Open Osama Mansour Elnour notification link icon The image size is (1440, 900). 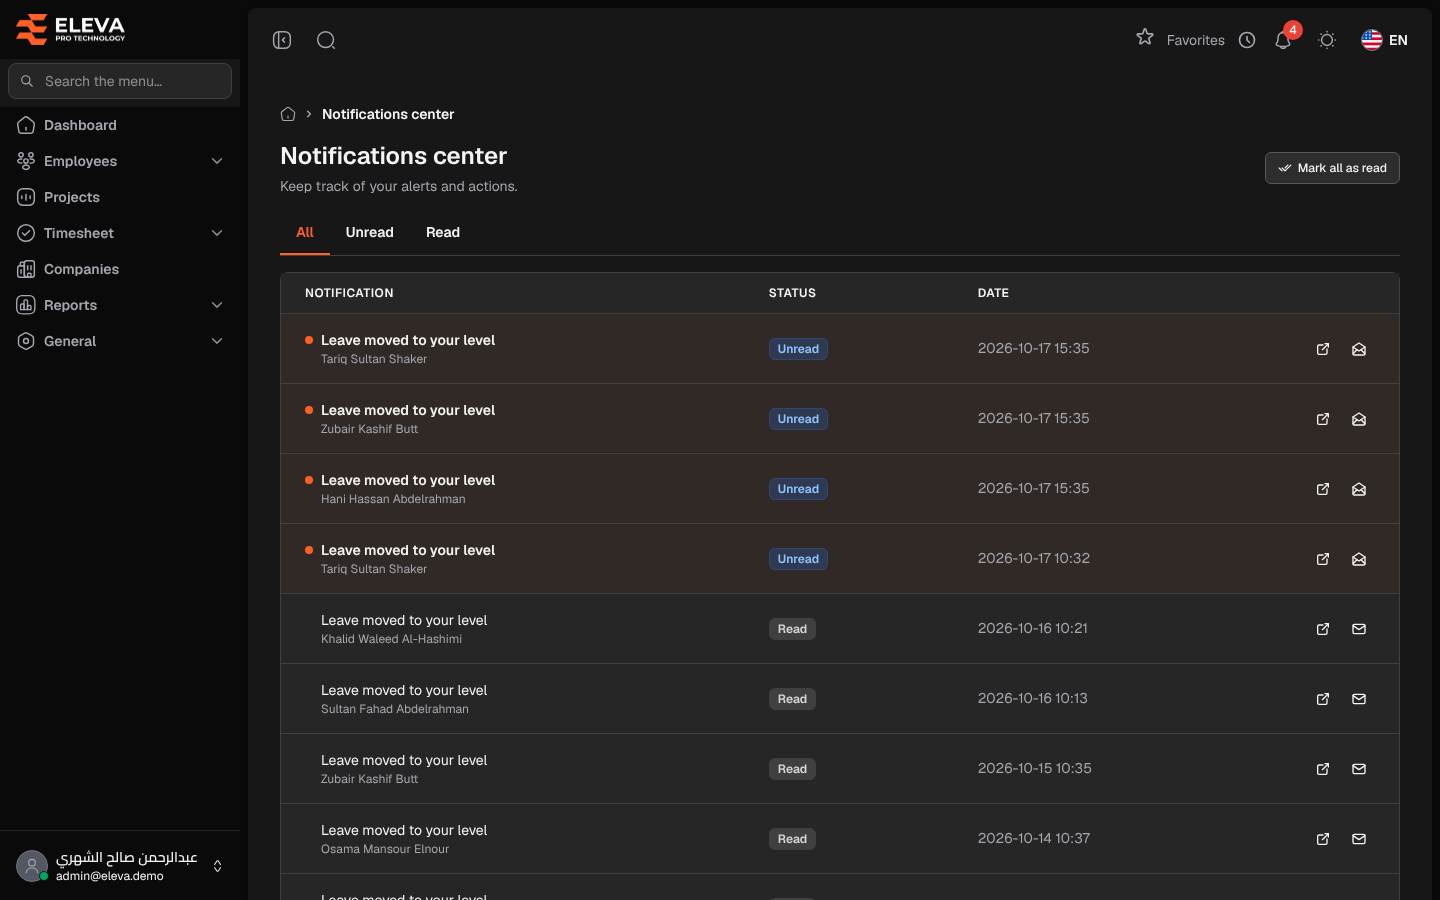tap(1323, 839)
